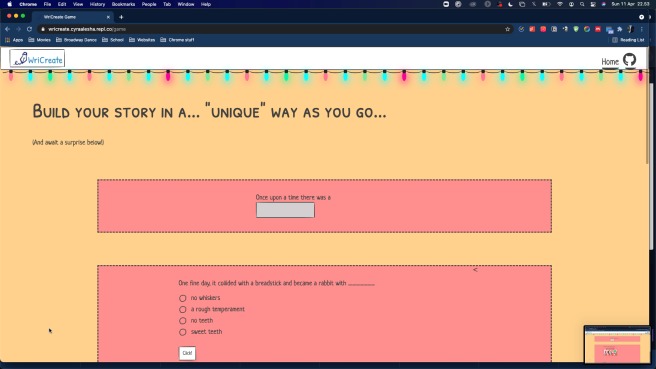Go back to previous page
The height and width of the screenshot is (369, 656).
8,29
